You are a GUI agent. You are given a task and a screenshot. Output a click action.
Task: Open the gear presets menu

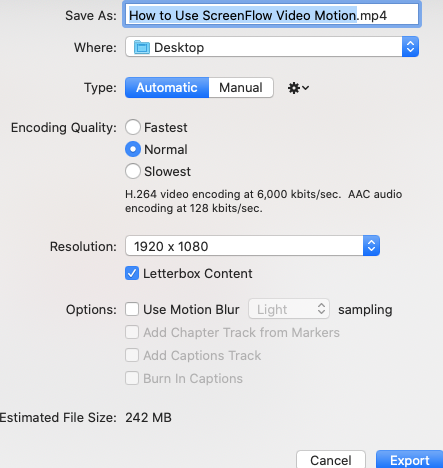point(298,88)
